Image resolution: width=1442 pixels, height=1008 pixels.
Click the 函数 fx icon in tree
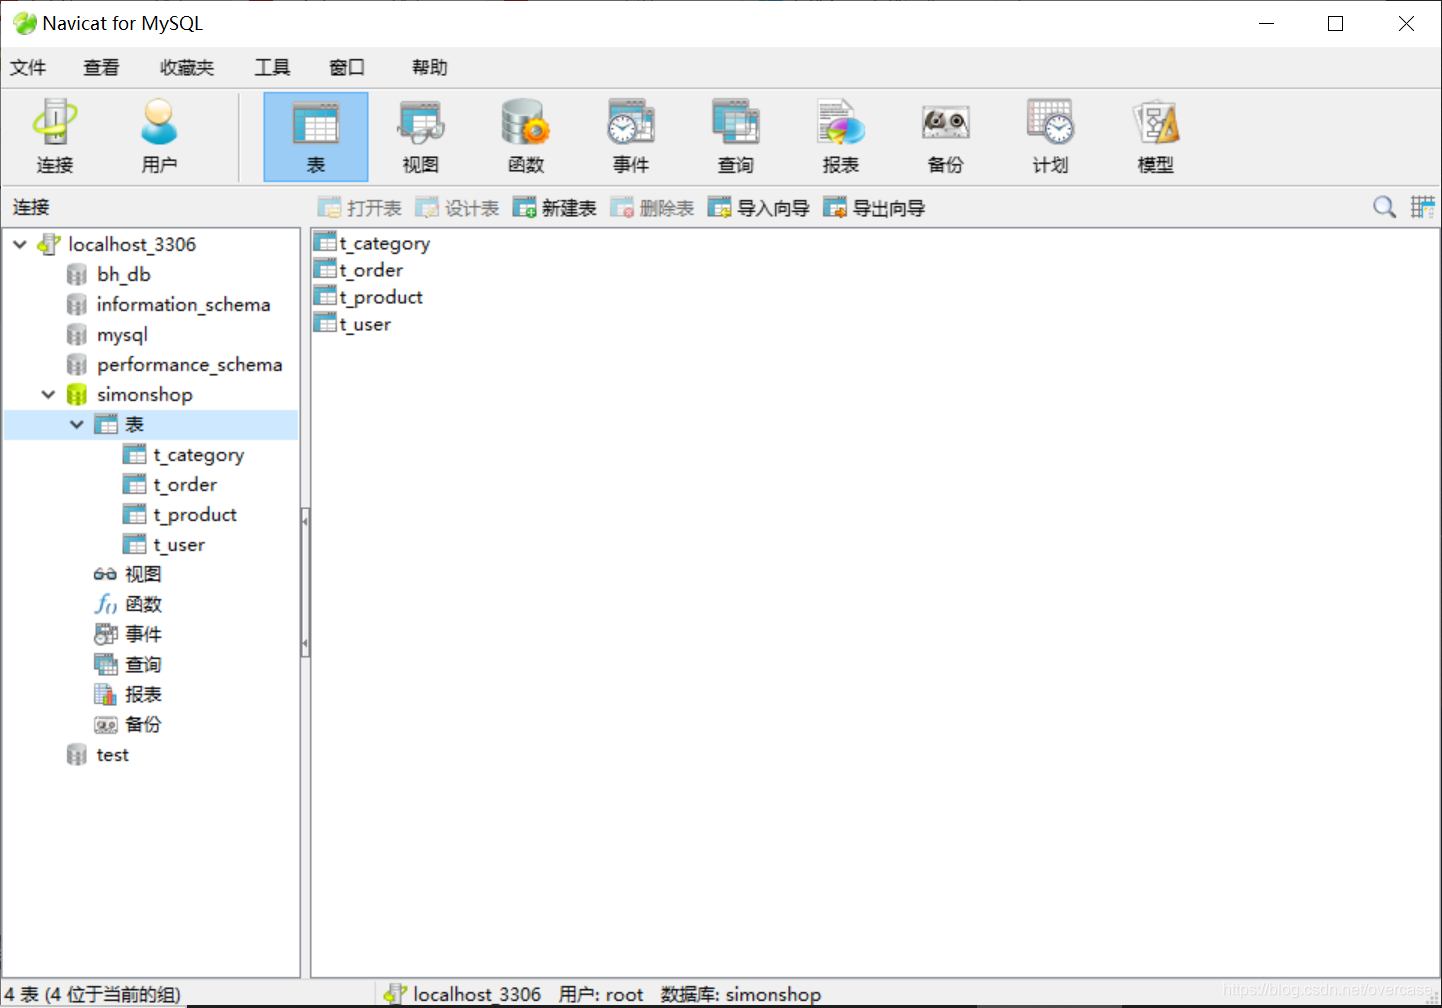coord(105,604)
